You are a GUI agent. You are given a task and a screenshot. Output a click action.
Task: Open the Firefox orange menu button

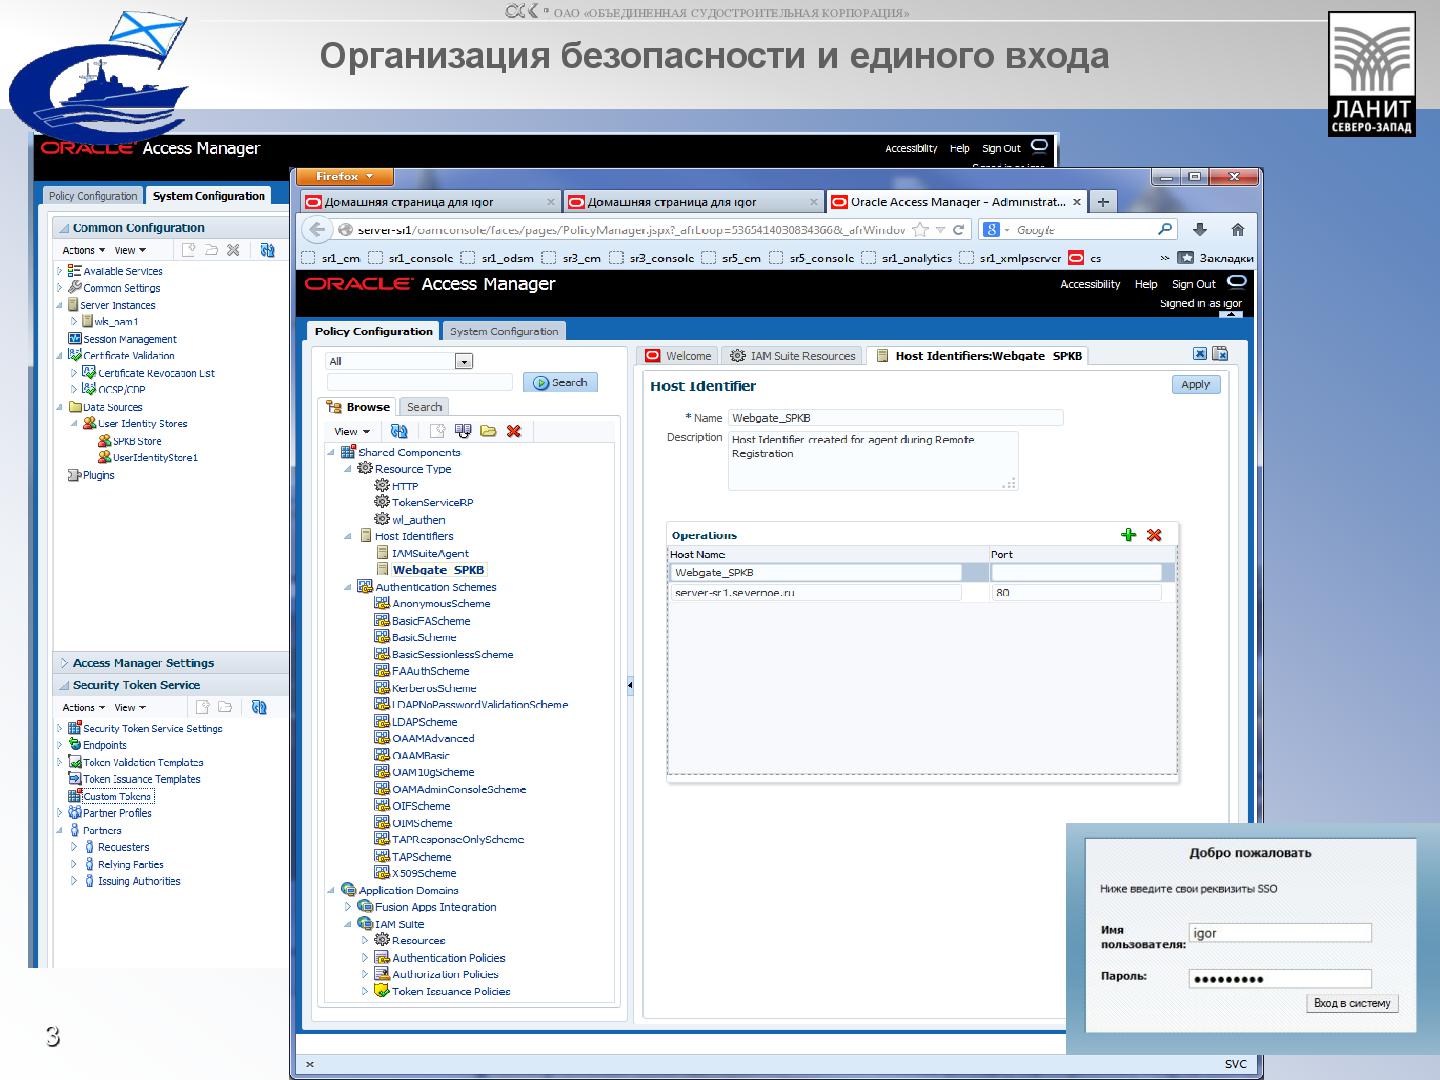pos(345,177)
